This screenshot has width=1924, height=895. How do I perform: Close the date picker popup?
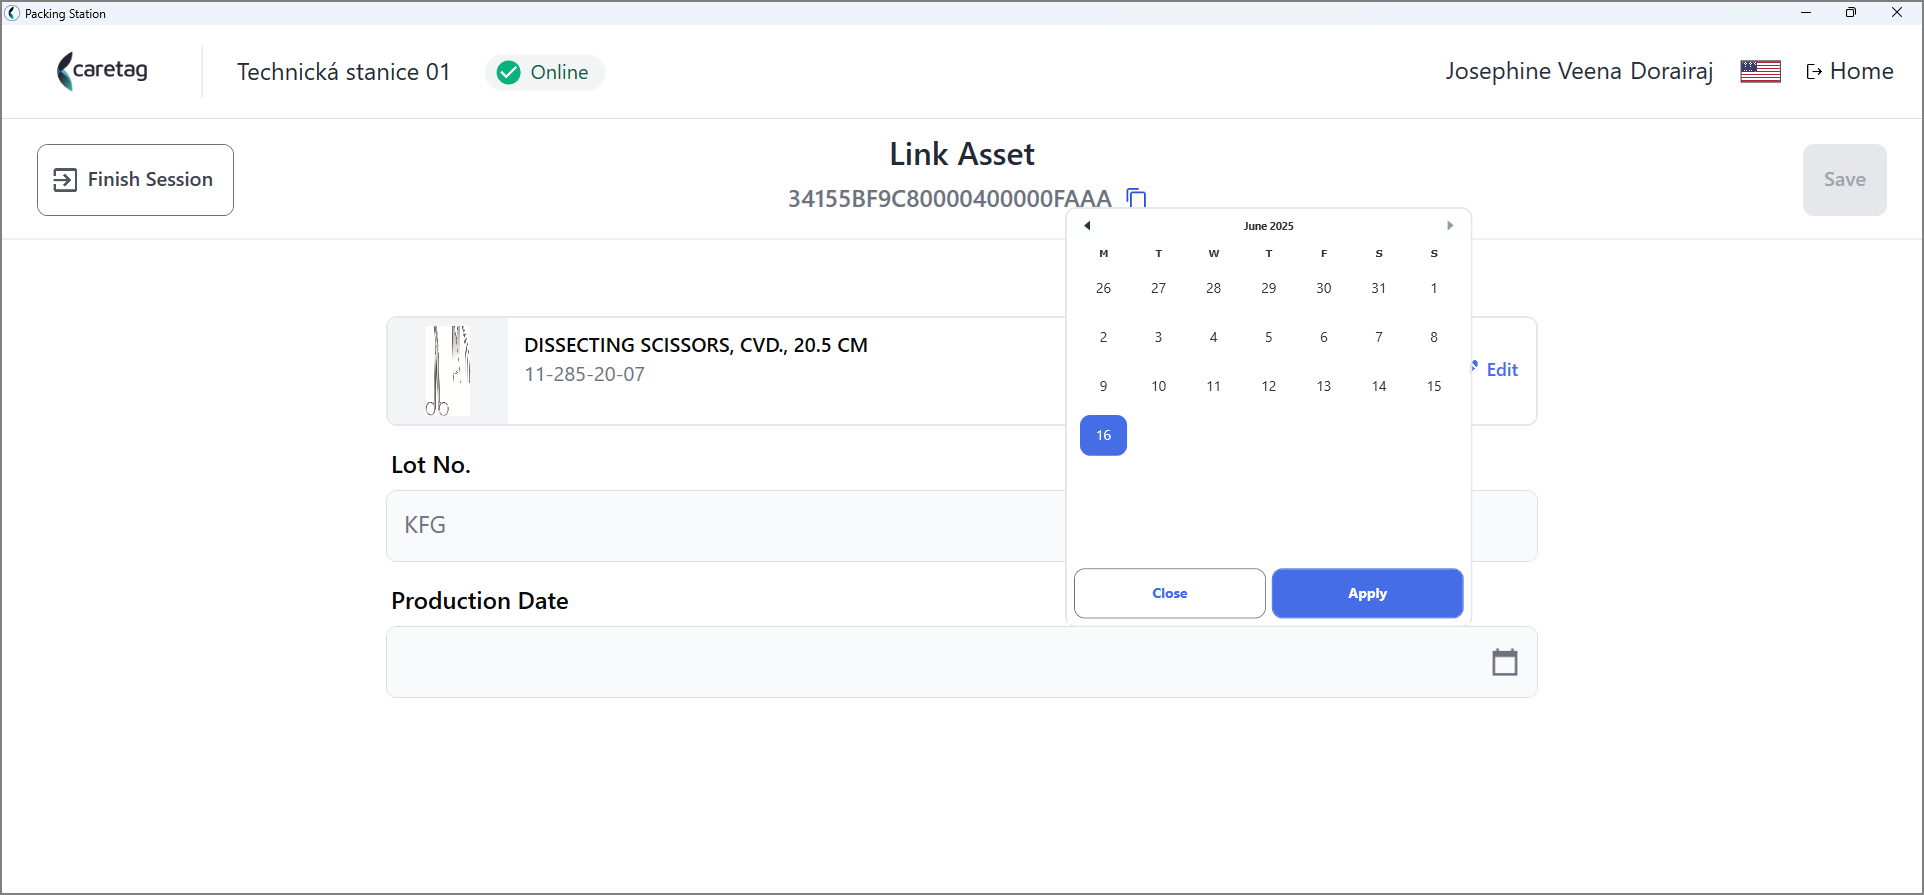[x=1169, y=593]
